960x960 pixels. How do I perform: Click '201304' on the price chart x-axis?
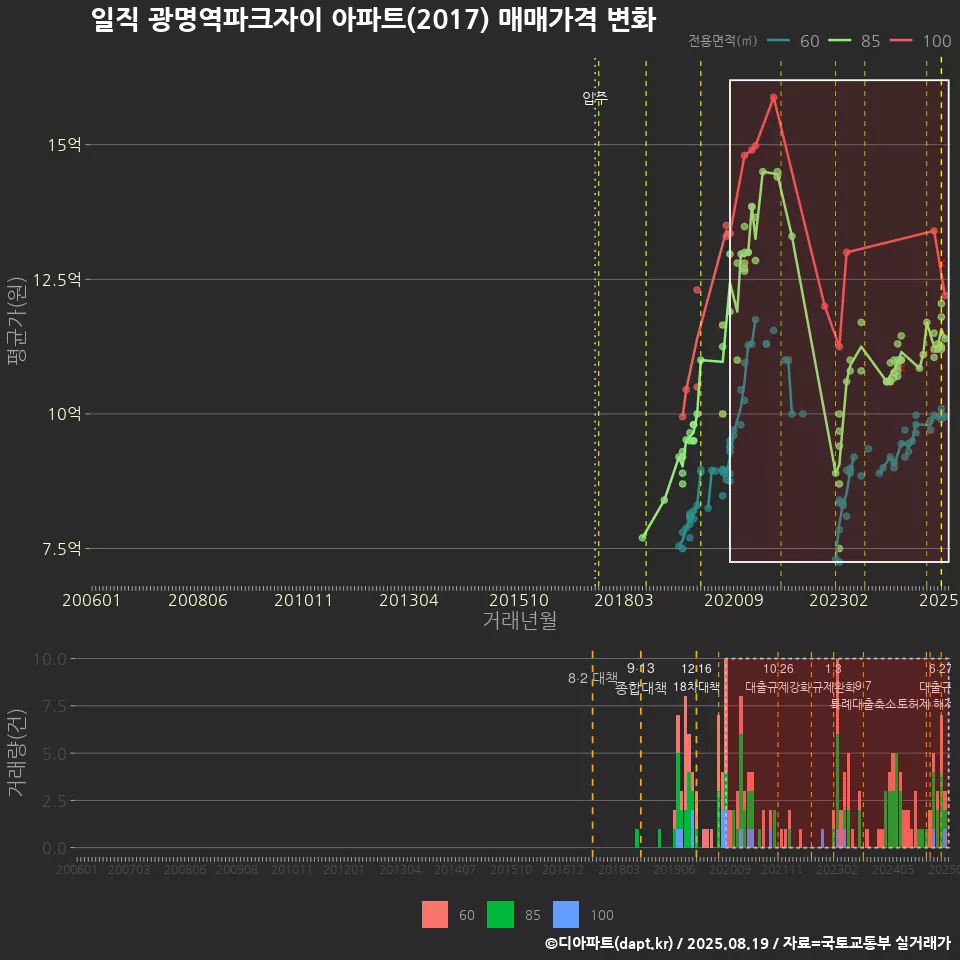point(408,600)
